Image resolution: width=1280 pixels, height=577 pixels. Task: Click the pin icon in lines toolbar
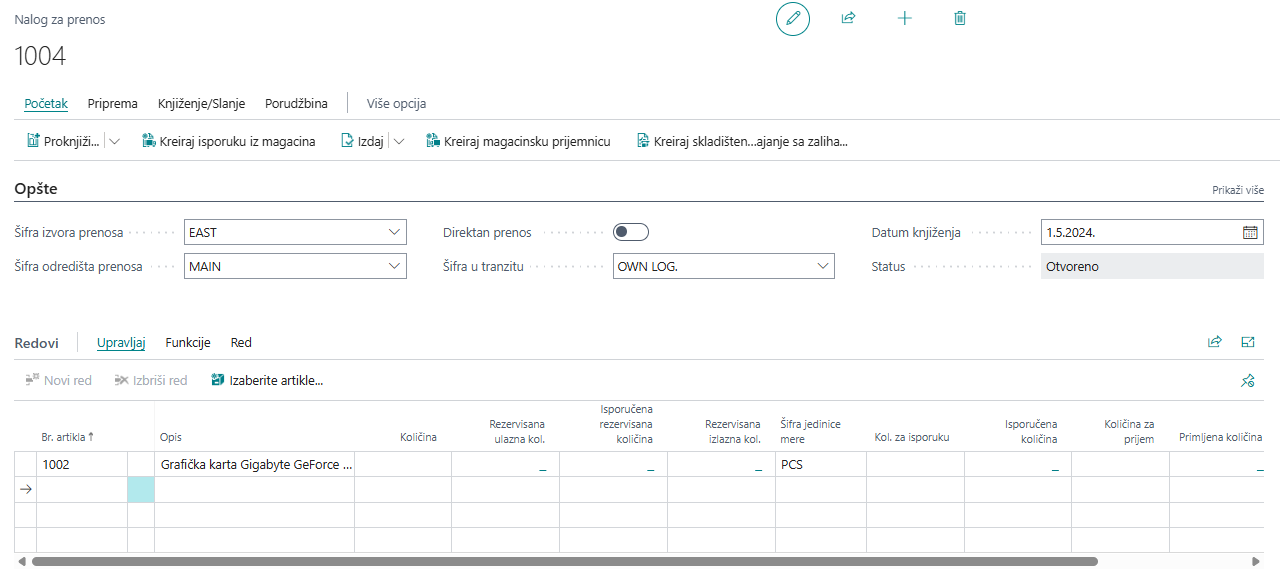[x=1248, y=381]
